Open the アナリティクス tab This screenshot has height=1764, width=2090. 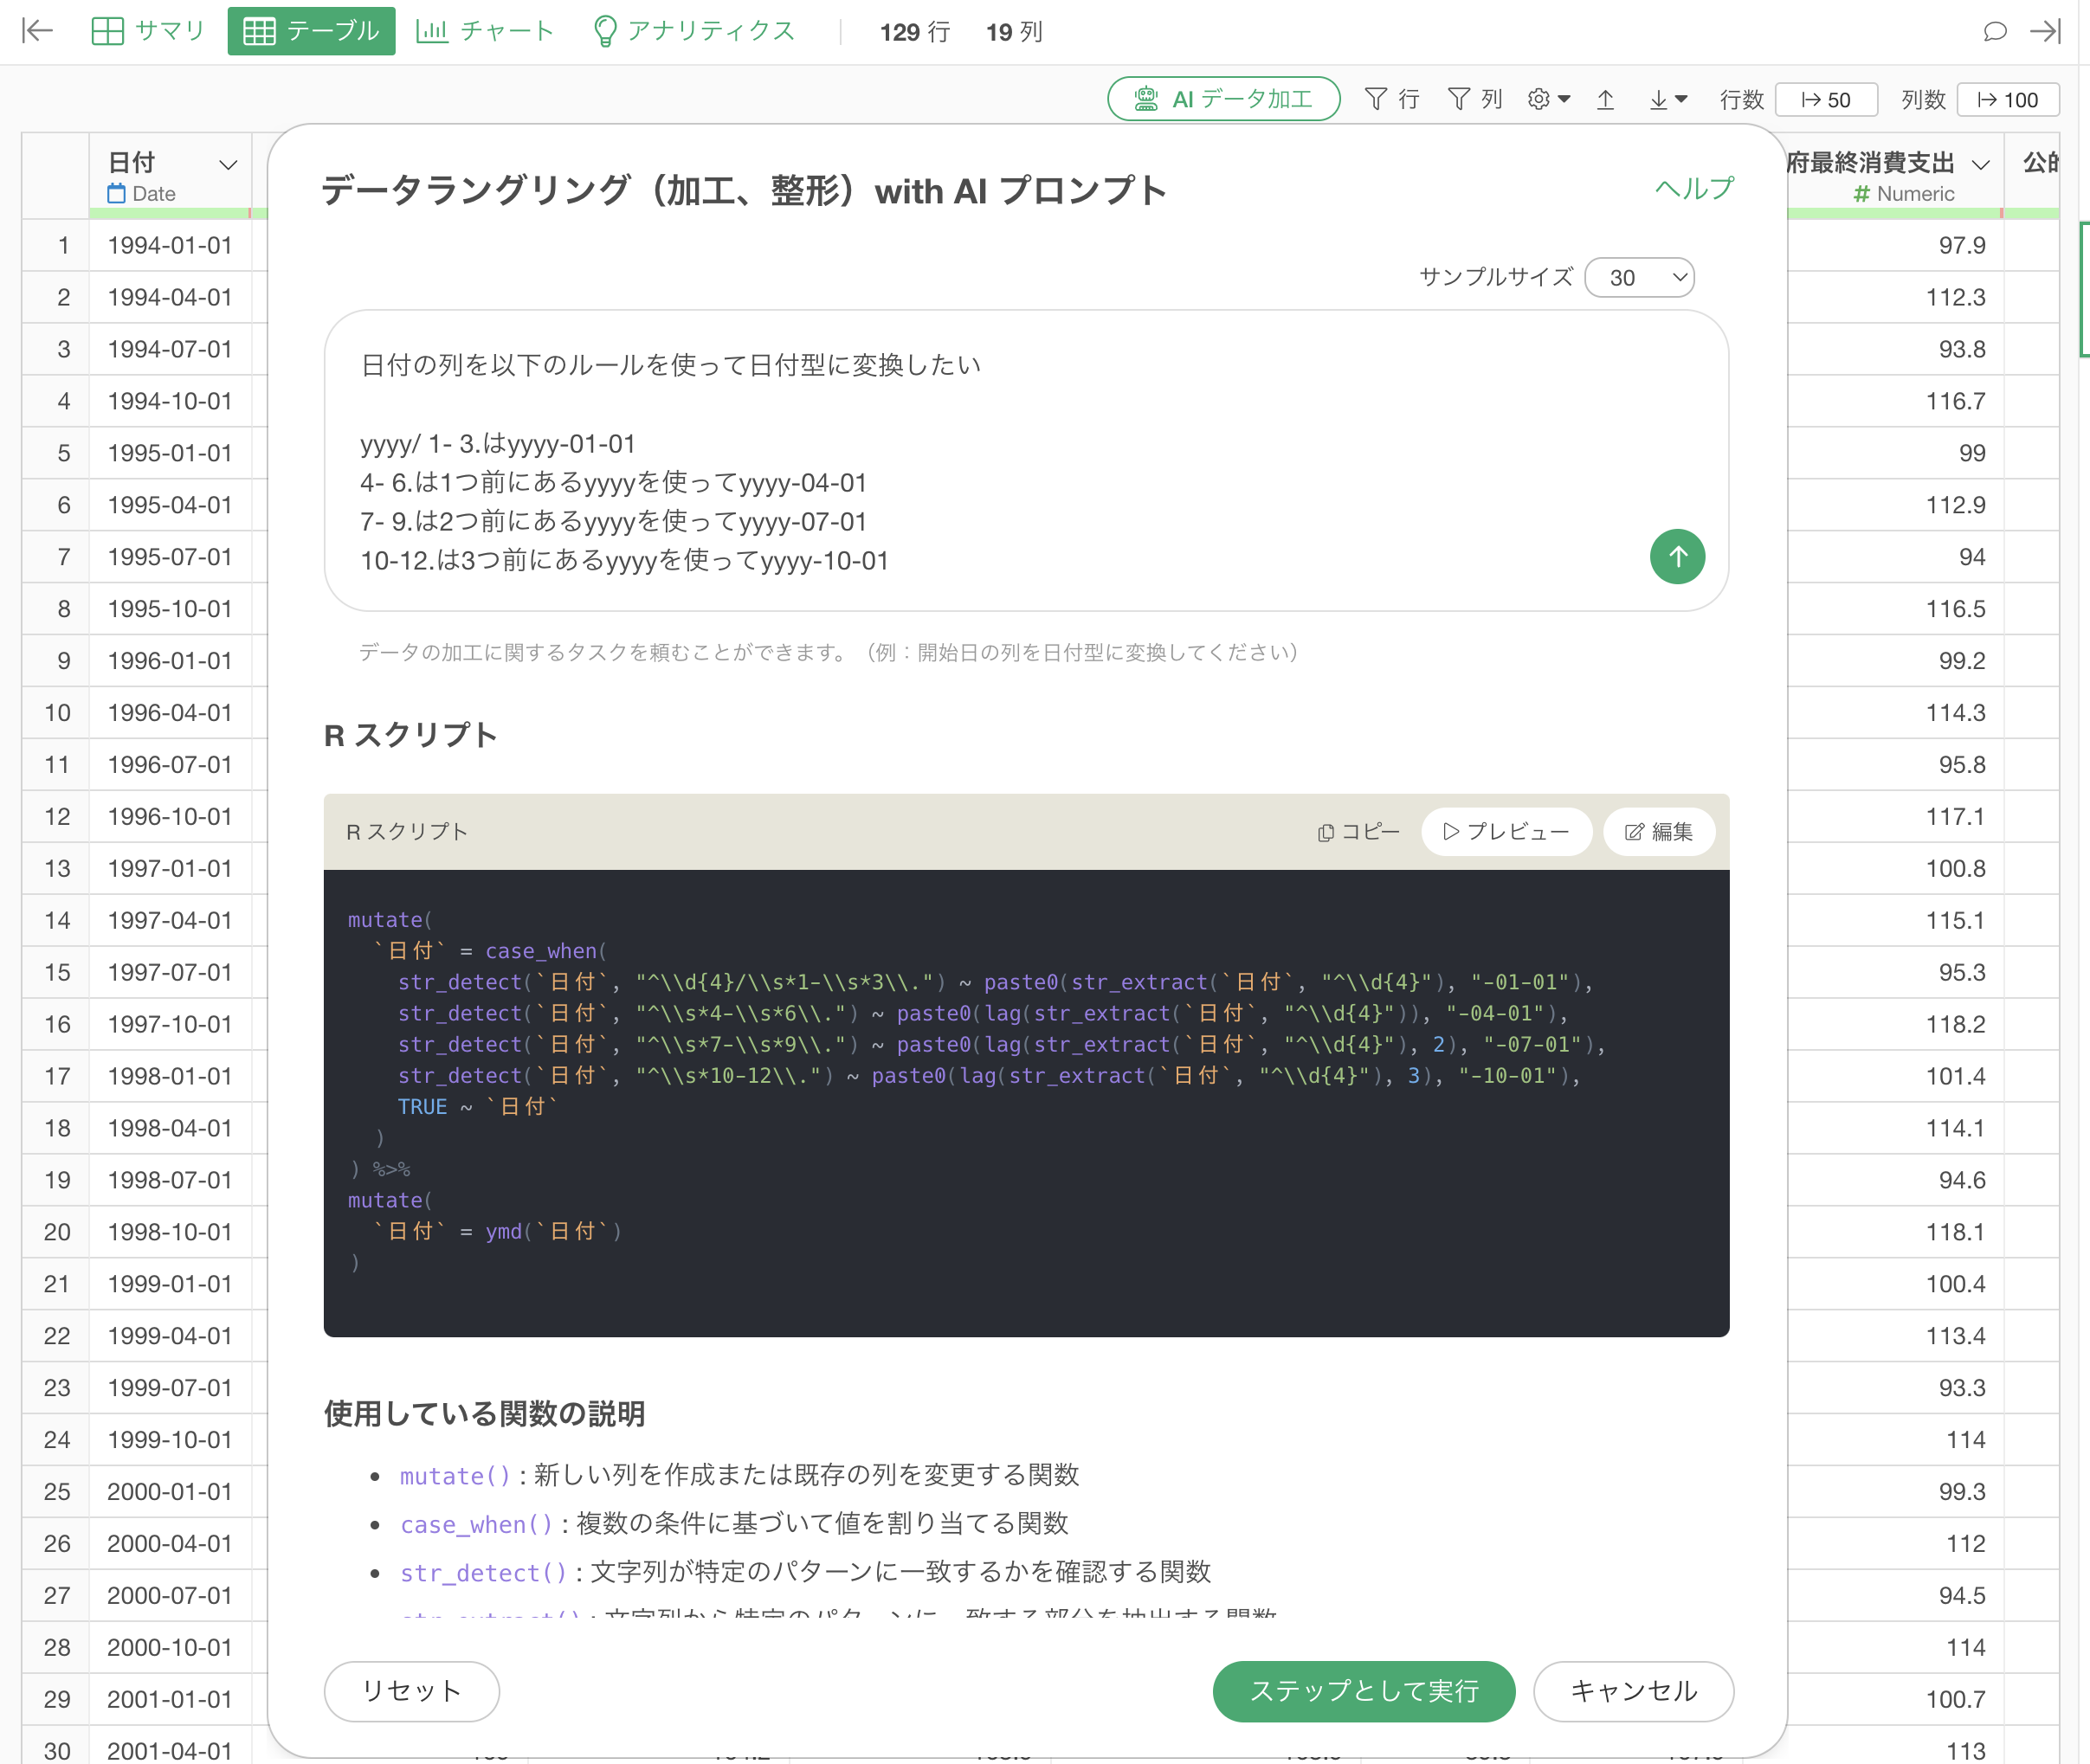coord(694,31)
